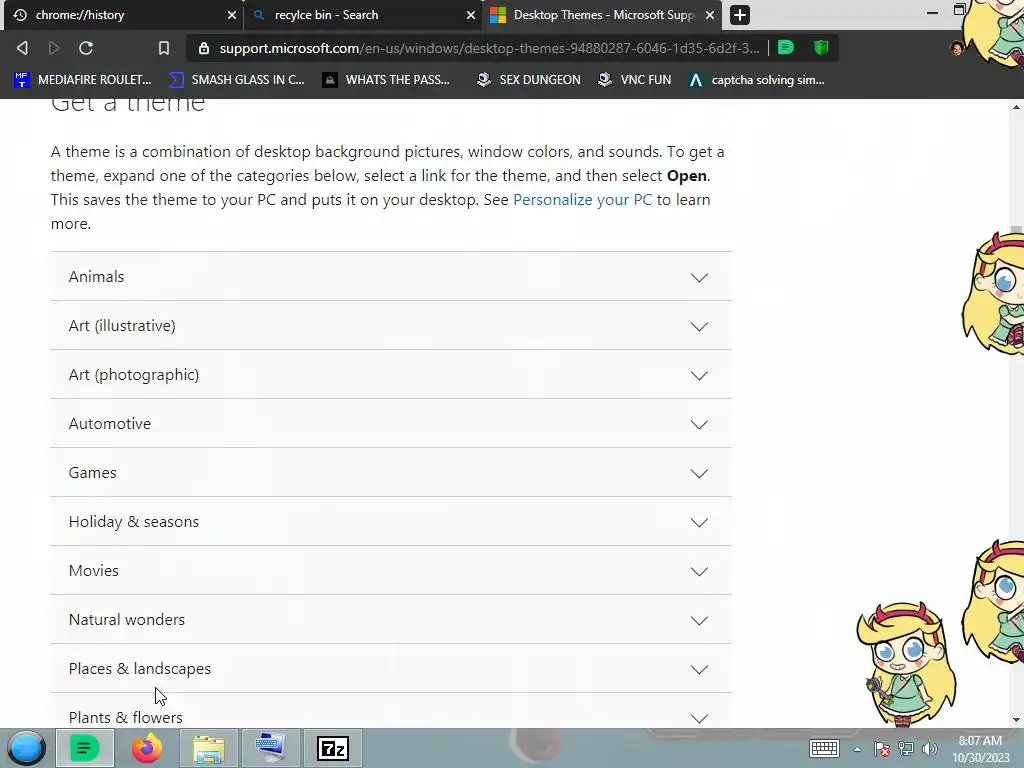Screen dimensions: 1024x768
Task: Expand the Automotive category
Action: [x=391, y=424]
